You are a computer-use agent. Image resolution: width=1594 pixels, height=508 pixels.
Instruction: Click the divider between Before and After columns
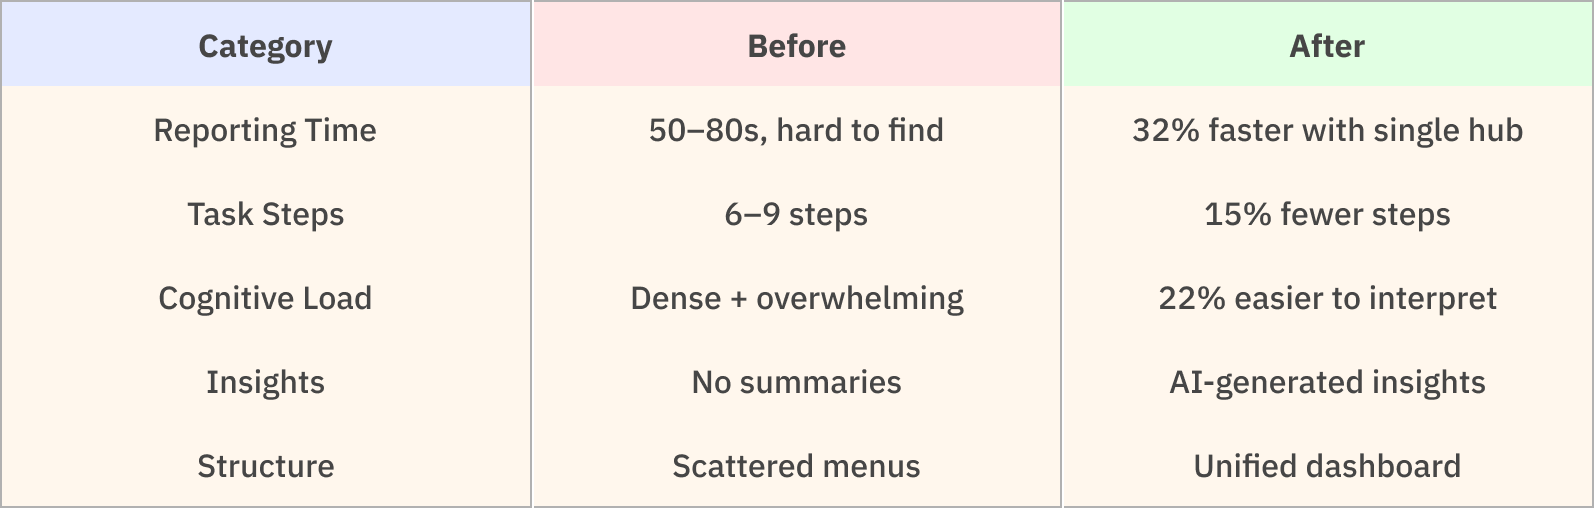(x=1062, y=254)
